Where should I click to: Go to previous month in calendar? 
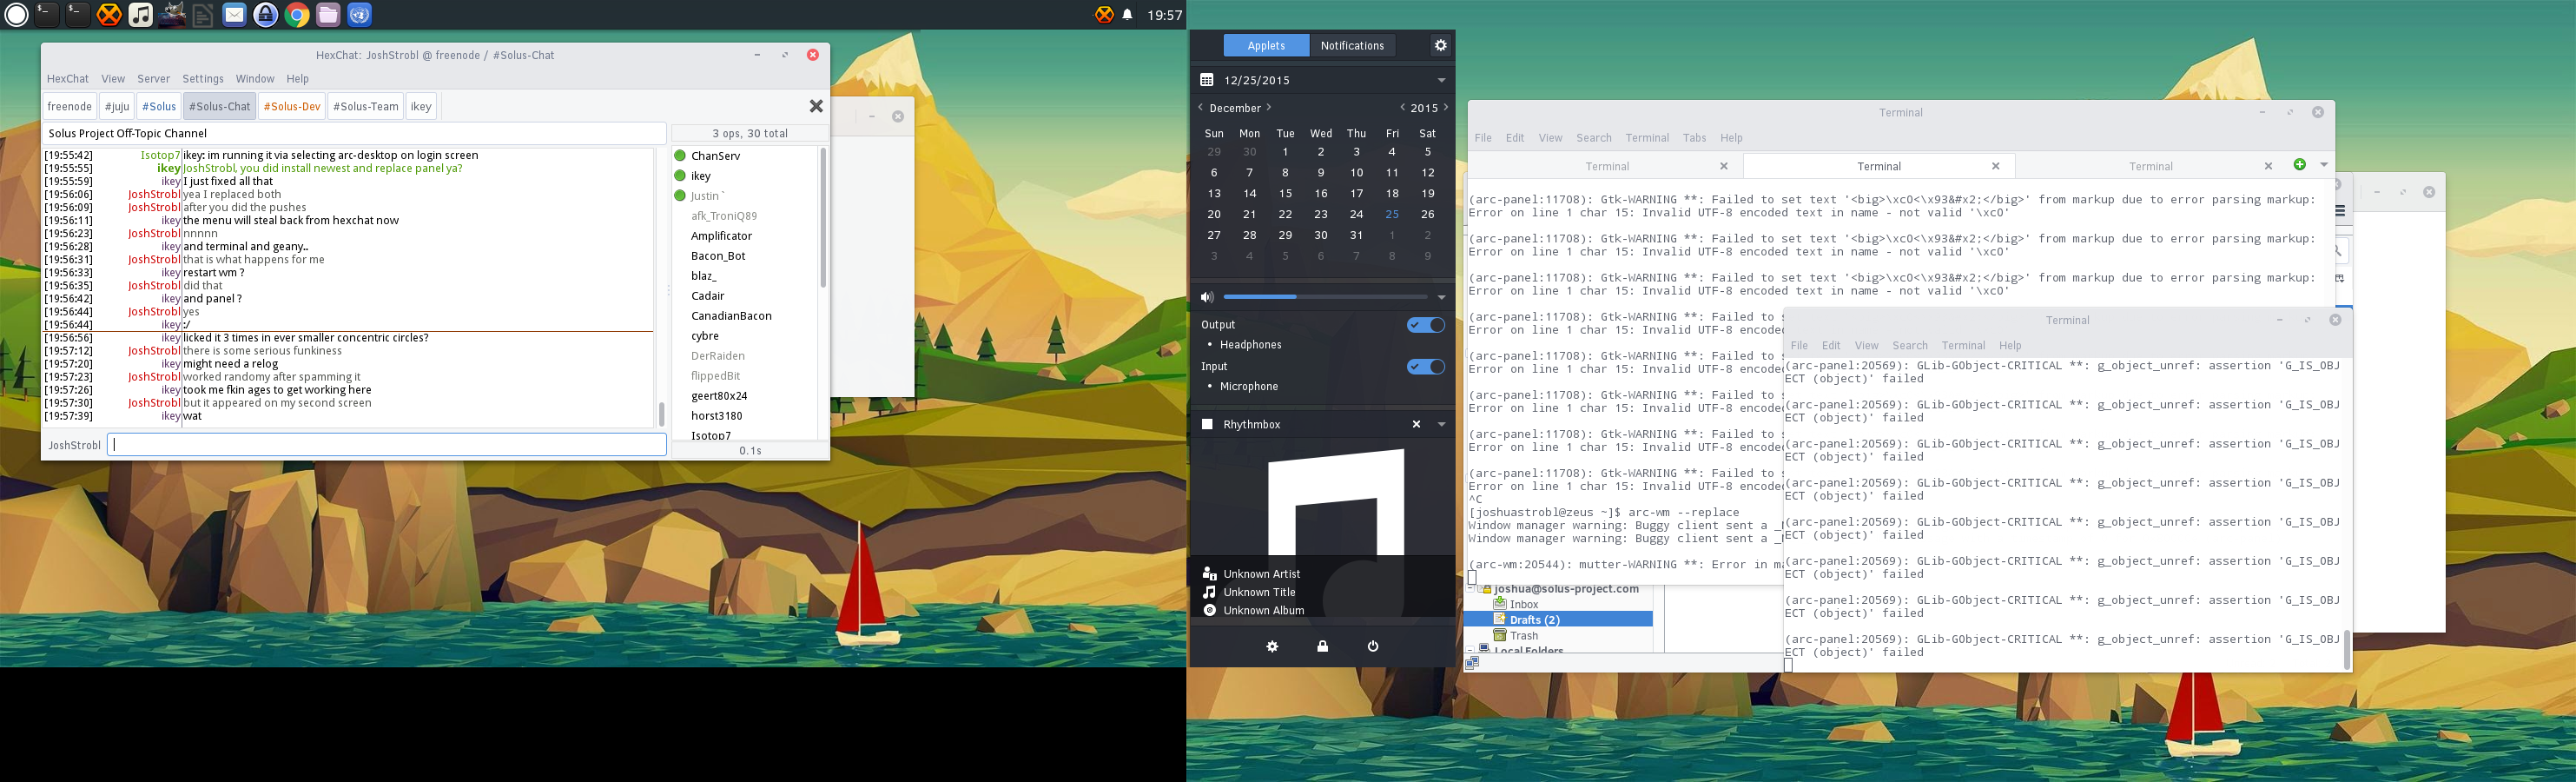[x=1201, y=108]
